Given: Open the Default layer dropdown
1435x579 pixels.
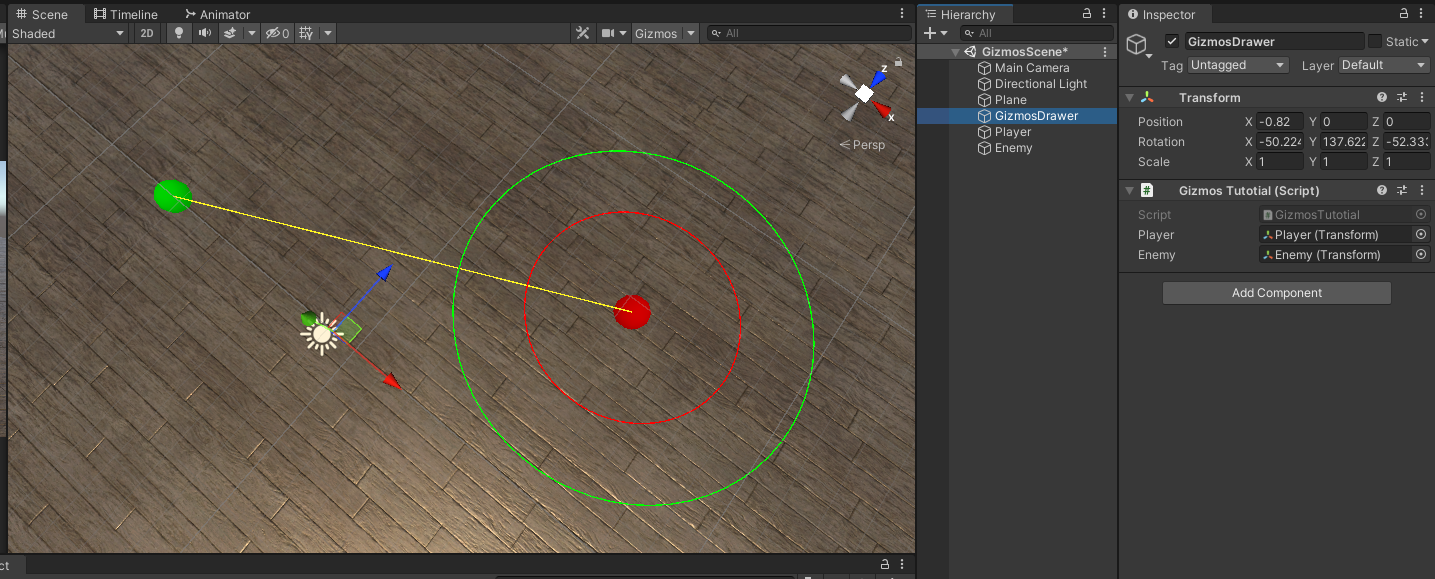Looking at the screenshot, I should tap(1383, 64).
